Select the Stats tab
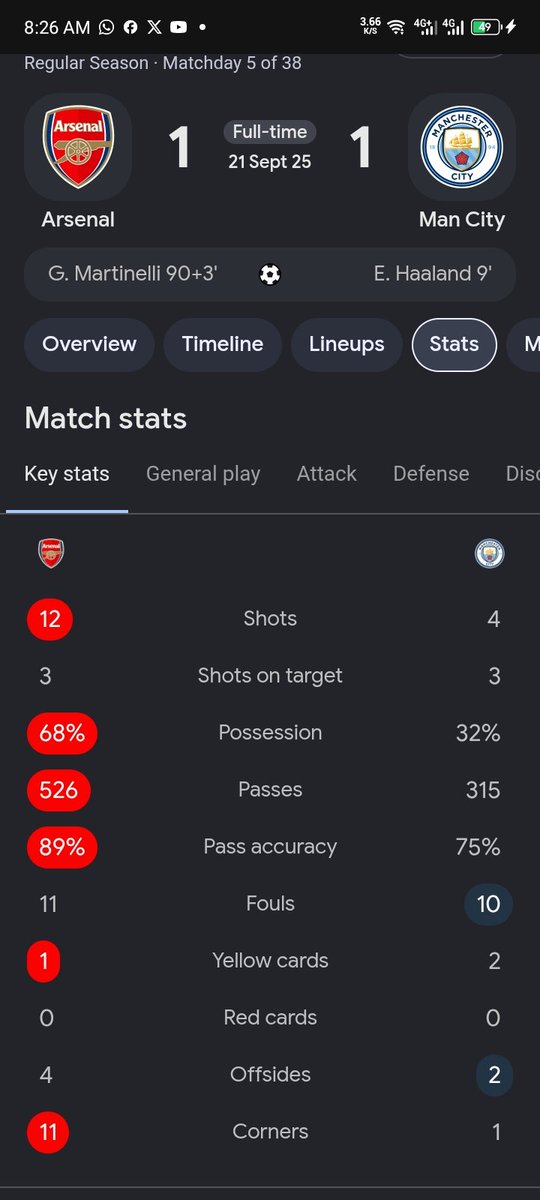Viewport: 540px width, 1200px height. tap(454, 344)
